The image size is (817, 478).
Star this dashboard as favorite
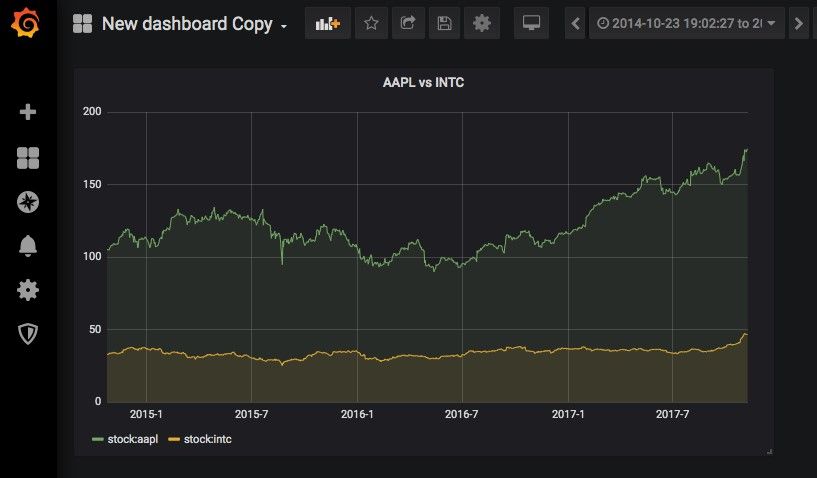[x=371, y=23]
